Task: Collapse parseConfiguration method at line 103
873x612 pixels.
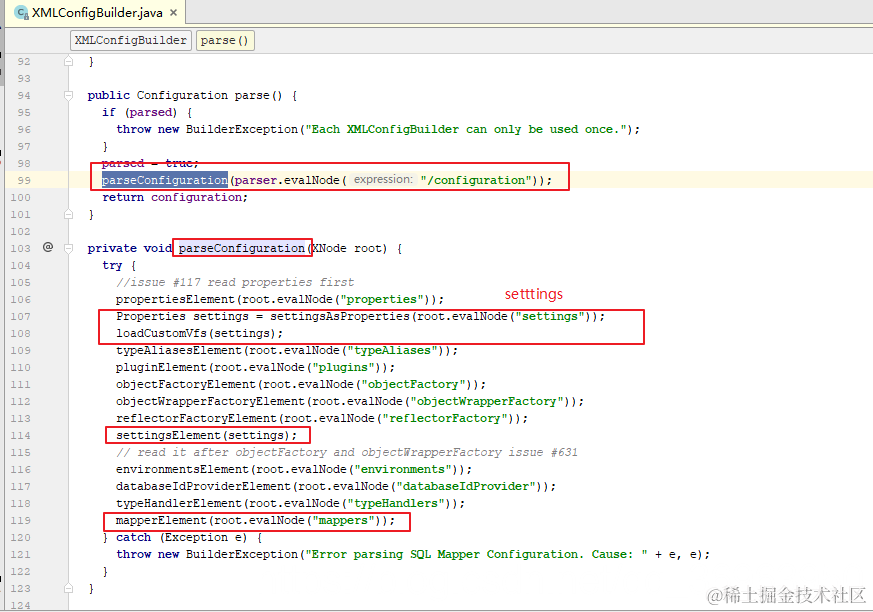Action: 68,248
